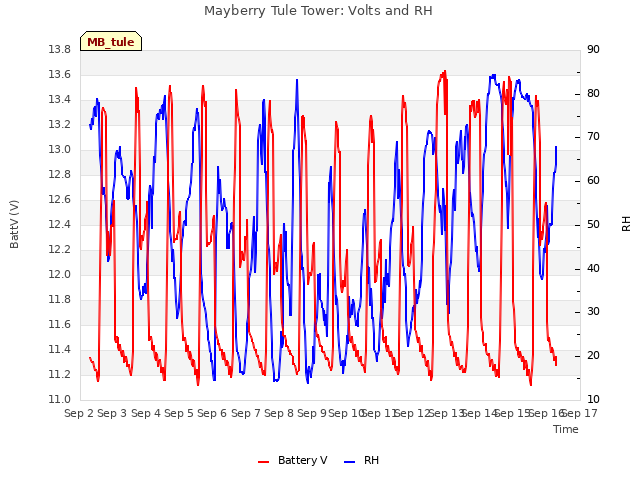Click the Time axis label
Screen dimensions: 640x480
(566, 429)
